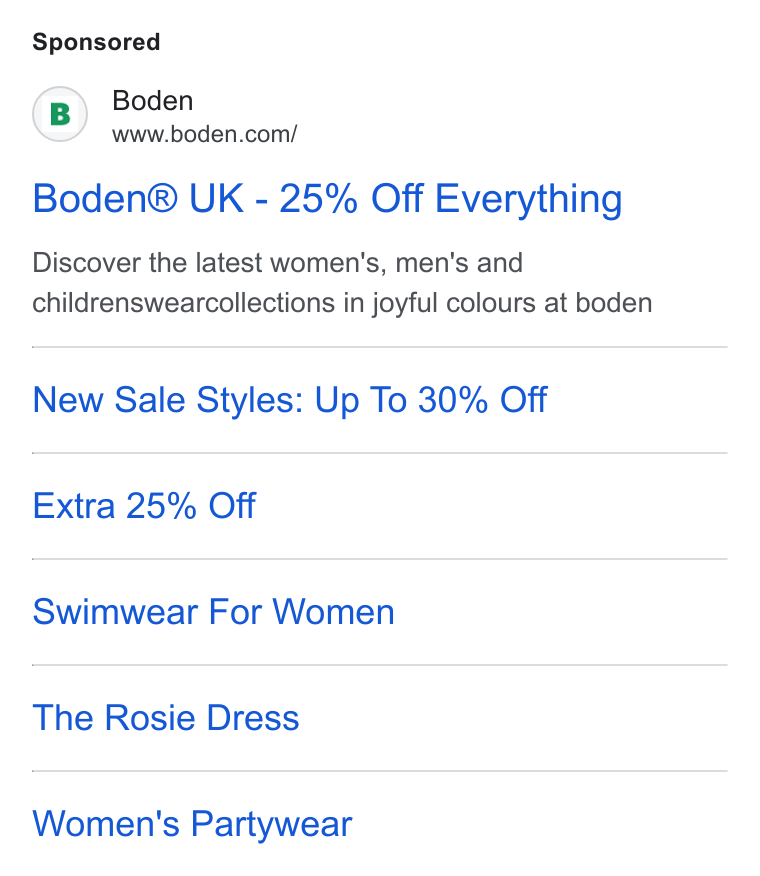Select the Partywear sitelink at the bottom

coord(192,824)
